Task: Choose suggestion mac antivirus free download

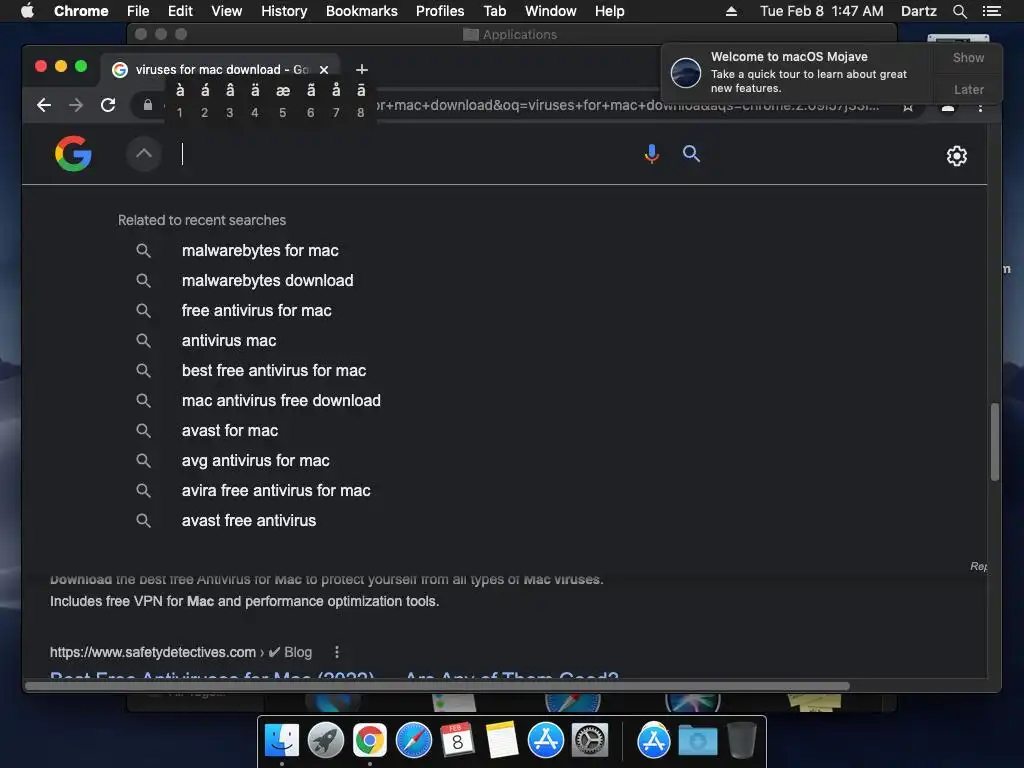Action: tap(281, 401)
